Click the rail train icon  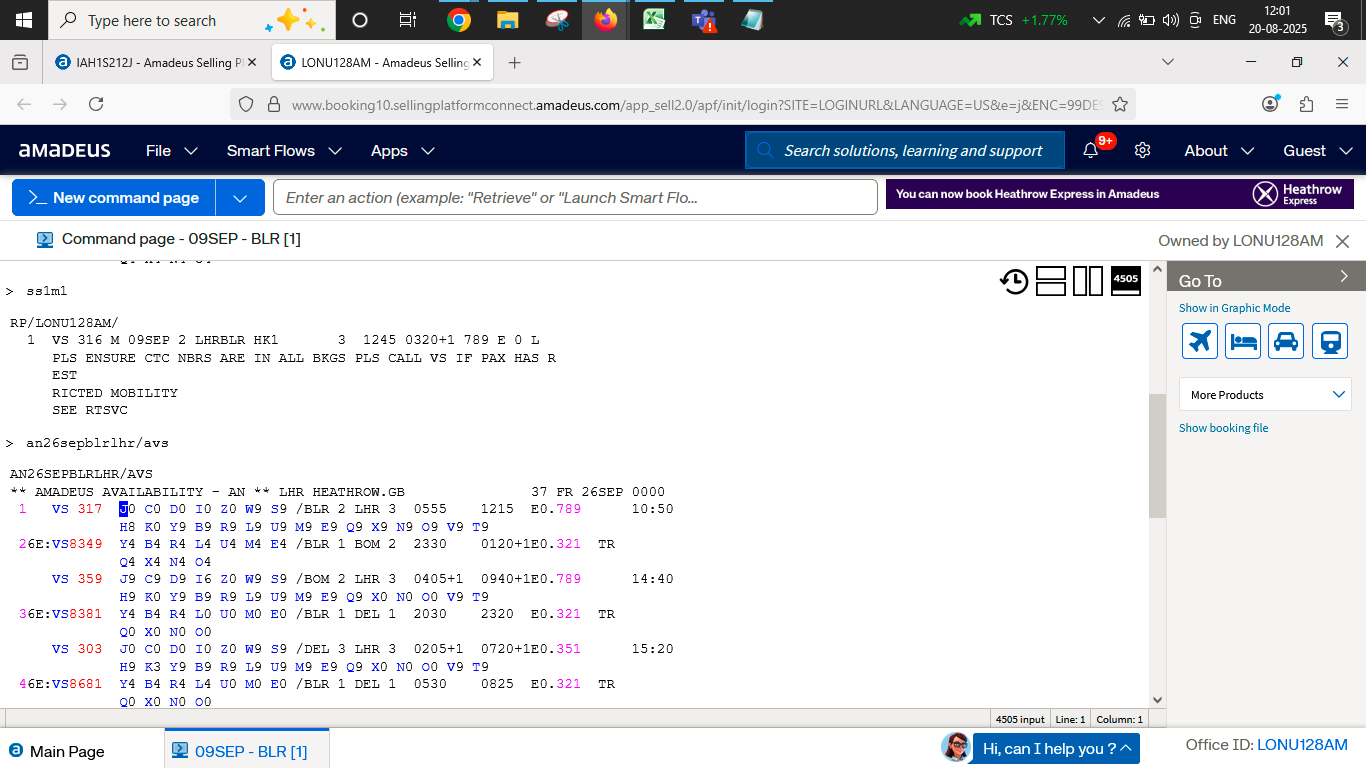coord(1330,341)
